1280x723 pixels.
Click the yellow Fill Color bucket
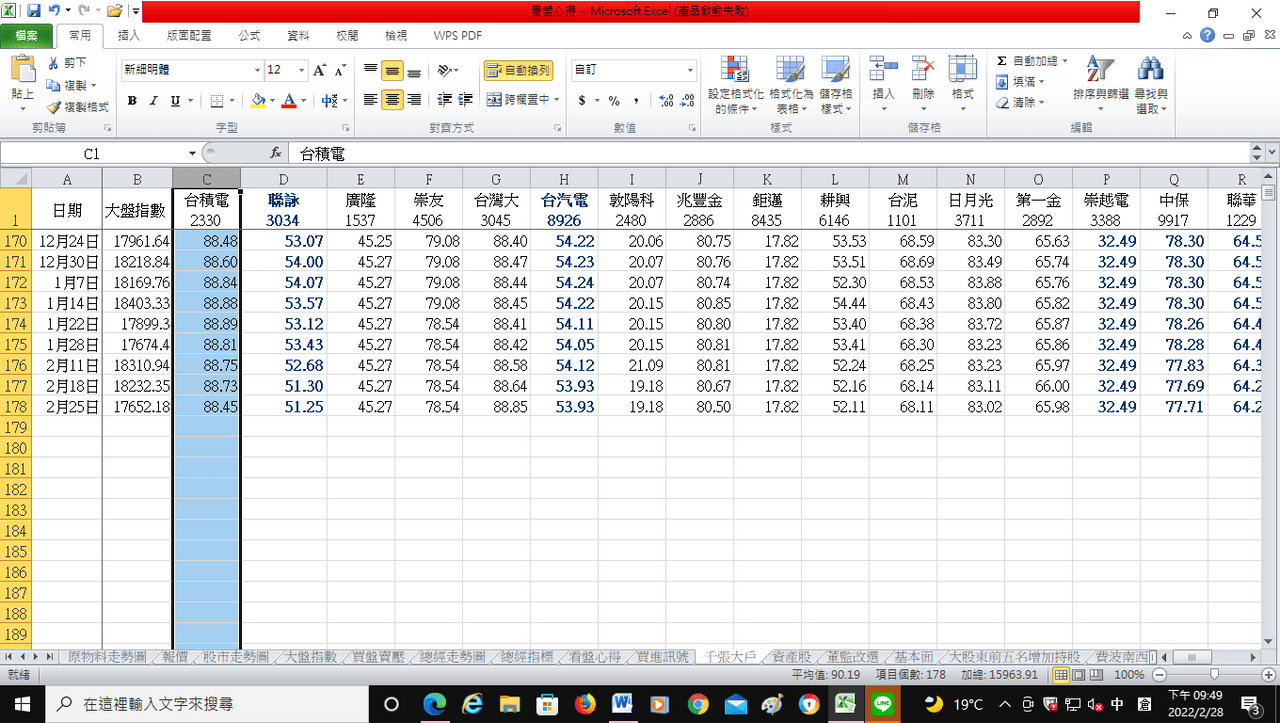pos(258,100)
